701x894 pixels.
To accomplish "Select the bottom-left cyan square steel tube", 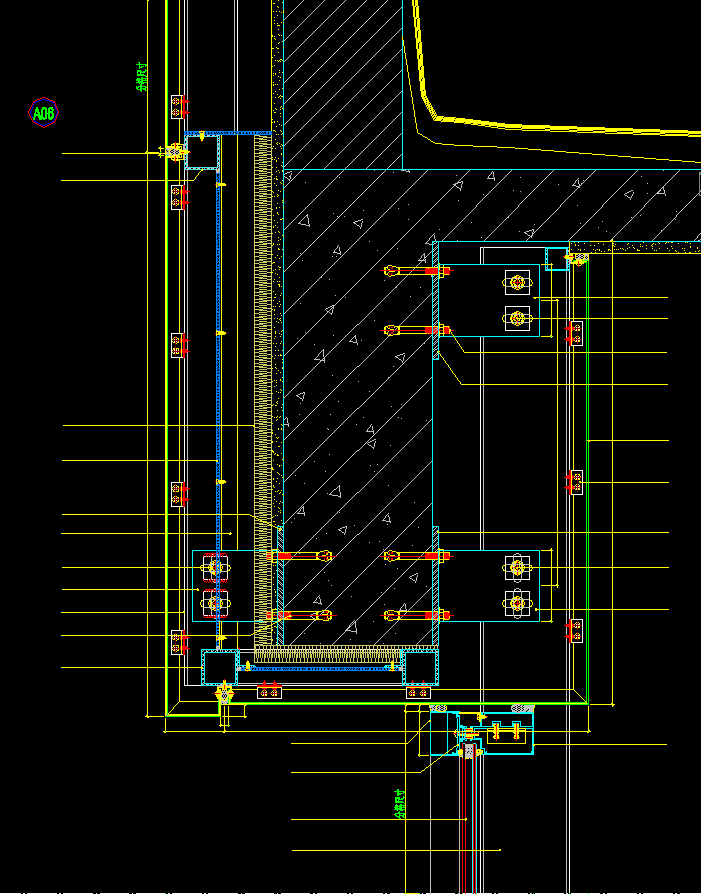I will coord(220,667).
